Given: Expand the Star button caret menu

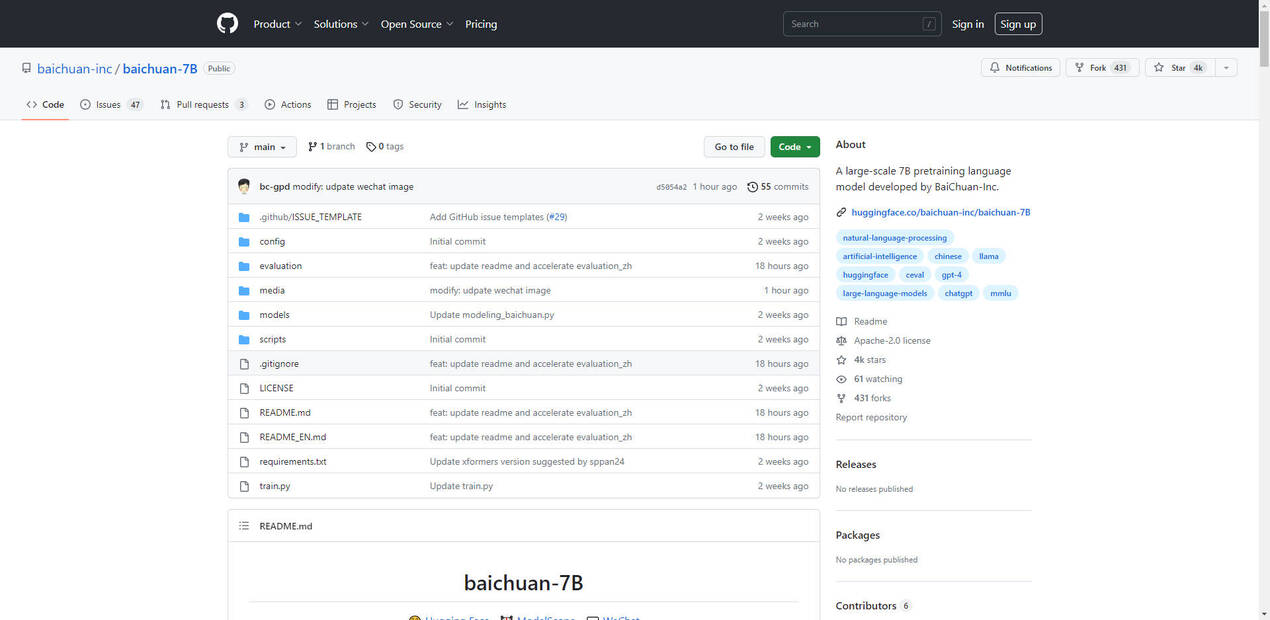Looking at the screenshot, I should coord(1226,67).
